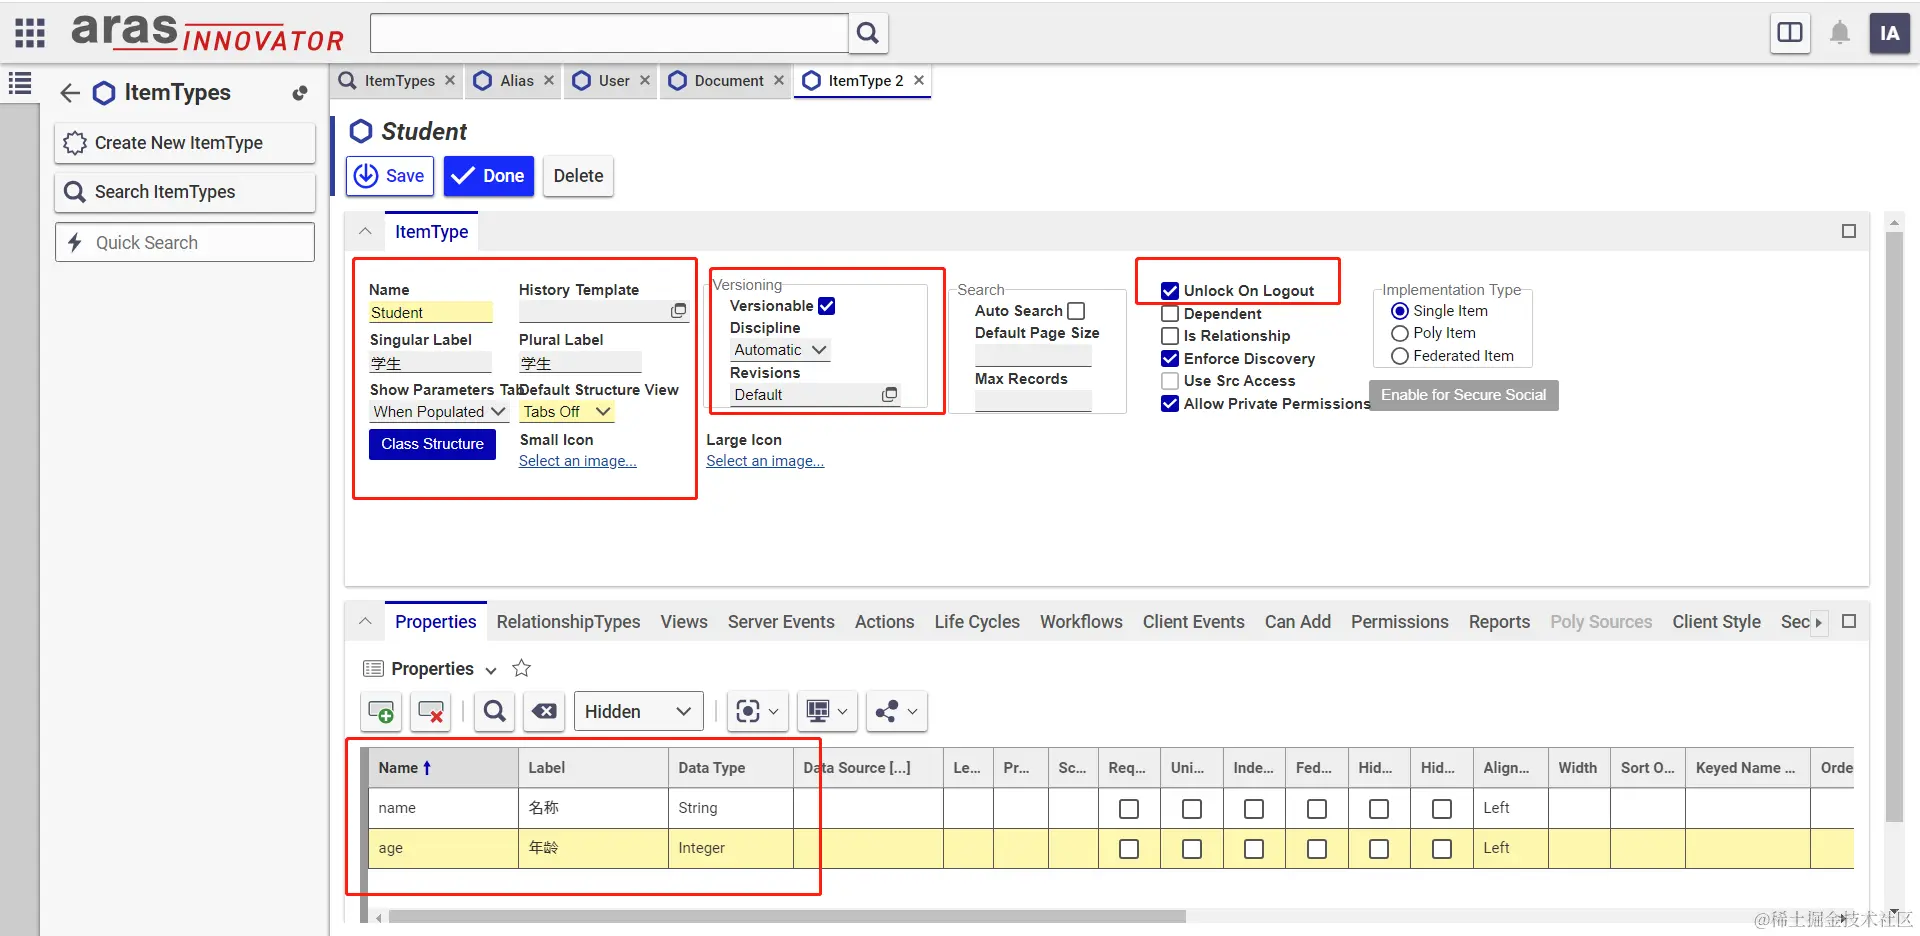Enable the Auto Search checkbox
This screenshot has width=1920, height=936.
[x=1076, y=311]
